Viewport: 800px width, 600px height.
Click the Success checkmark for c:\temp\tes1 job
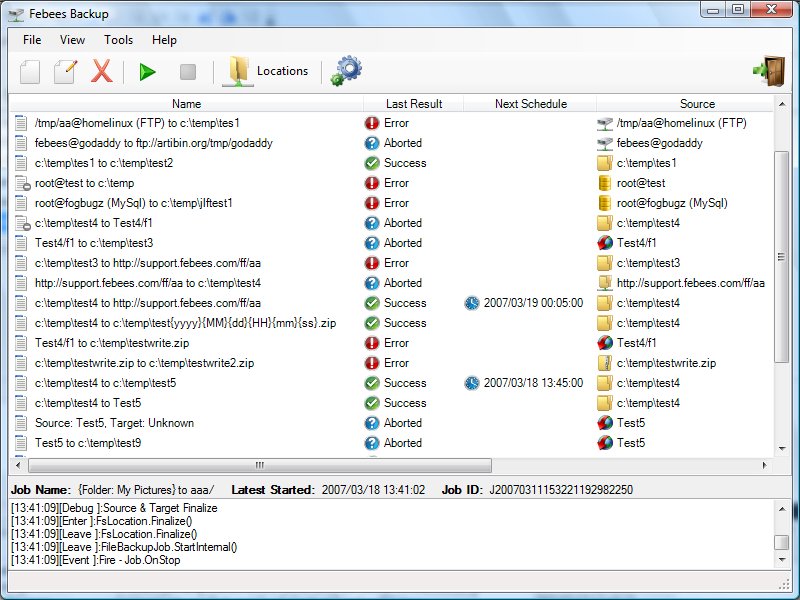372,163
